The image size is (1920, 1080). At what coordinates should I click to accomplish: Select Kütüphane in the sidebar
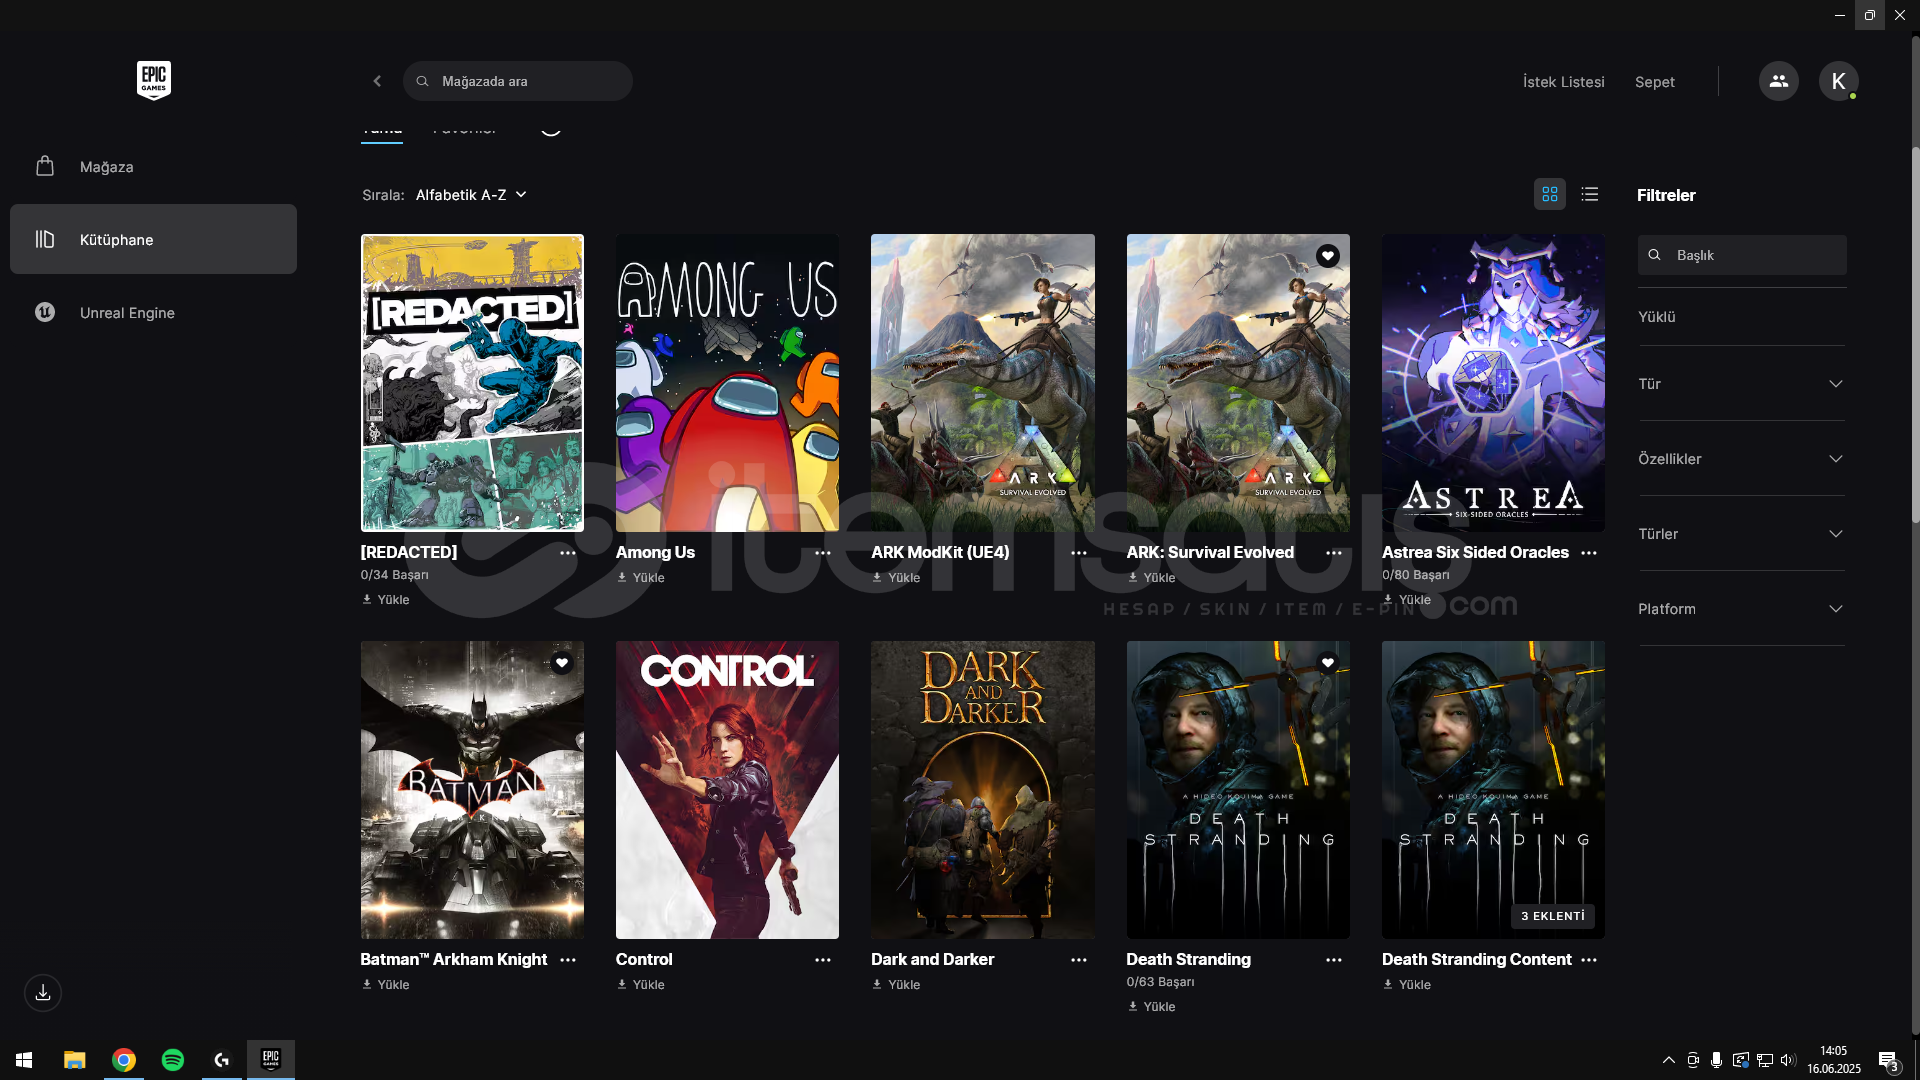pyautogui.click(x=153, y=239)
